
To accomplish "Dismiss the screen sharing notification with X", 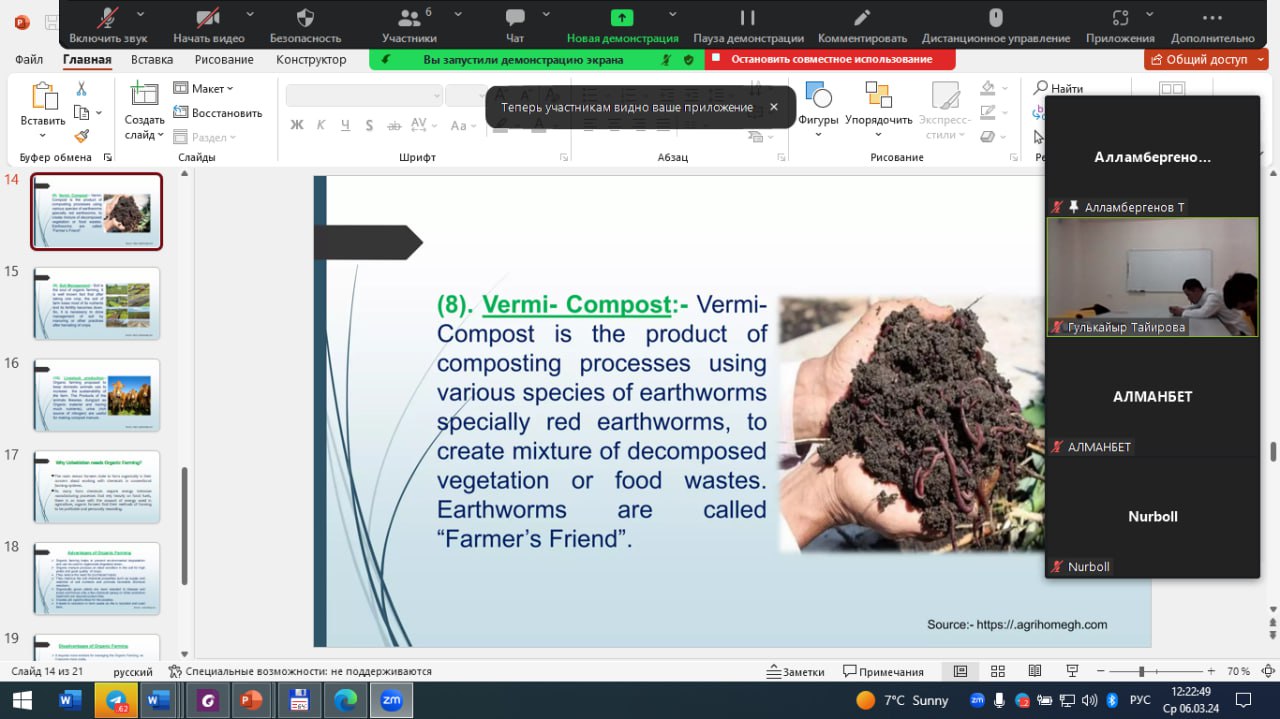I will 773,107.
